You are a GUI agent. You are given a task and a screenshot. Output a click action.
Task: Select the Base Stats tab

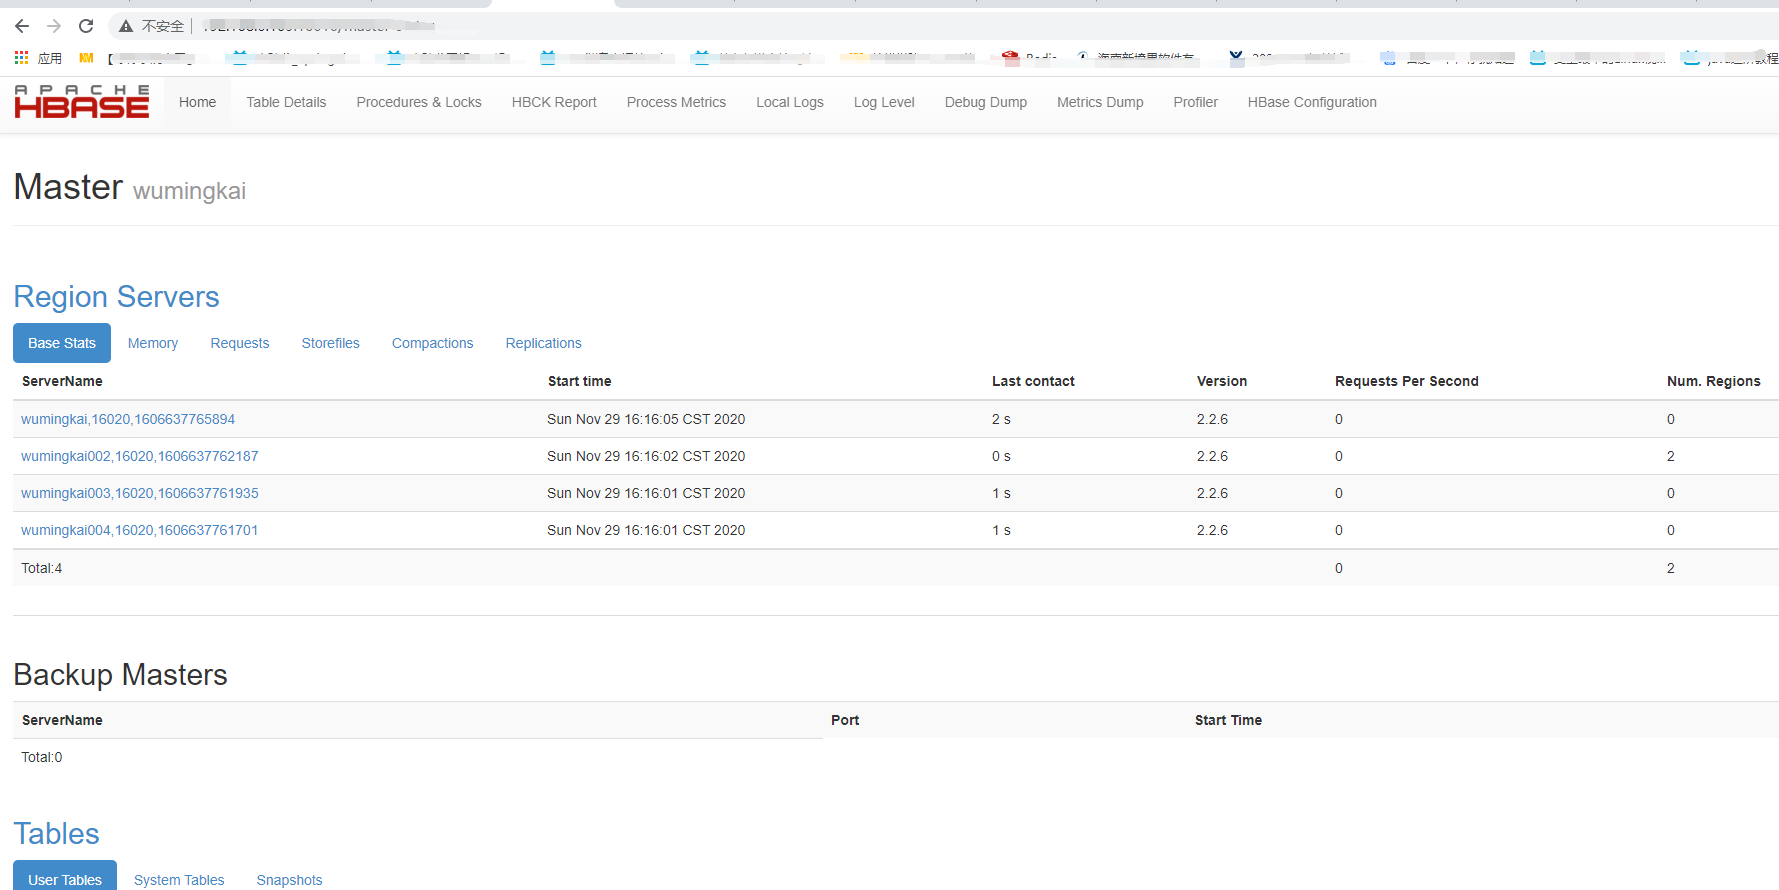62,343
